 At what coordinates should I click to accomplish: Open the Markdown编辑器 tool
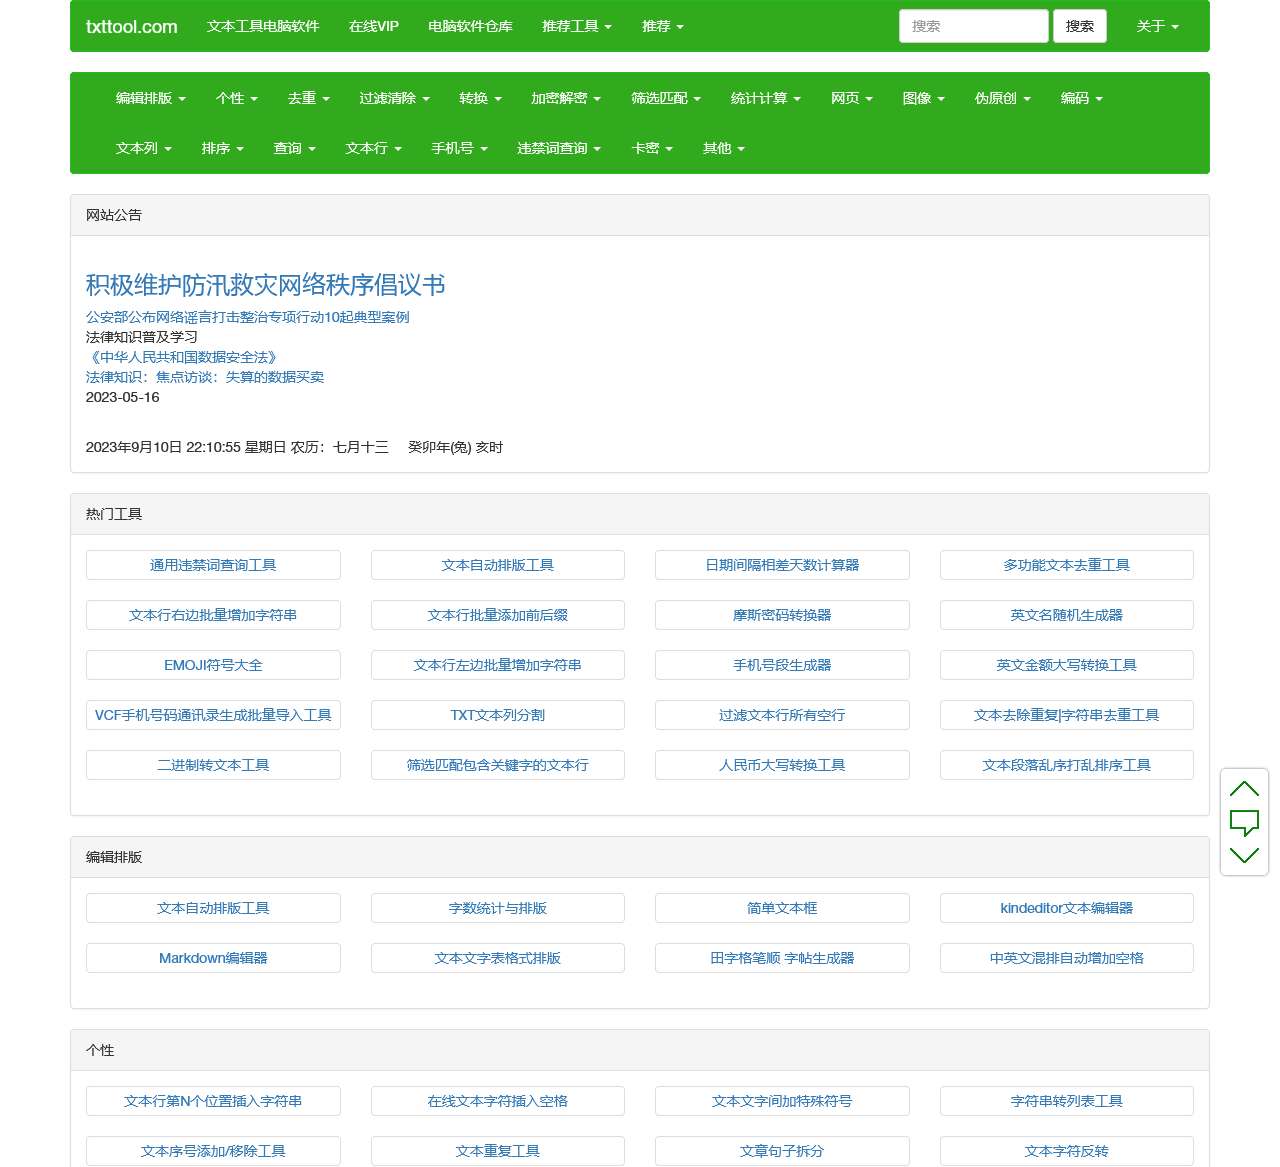click(x=213, y=958)
